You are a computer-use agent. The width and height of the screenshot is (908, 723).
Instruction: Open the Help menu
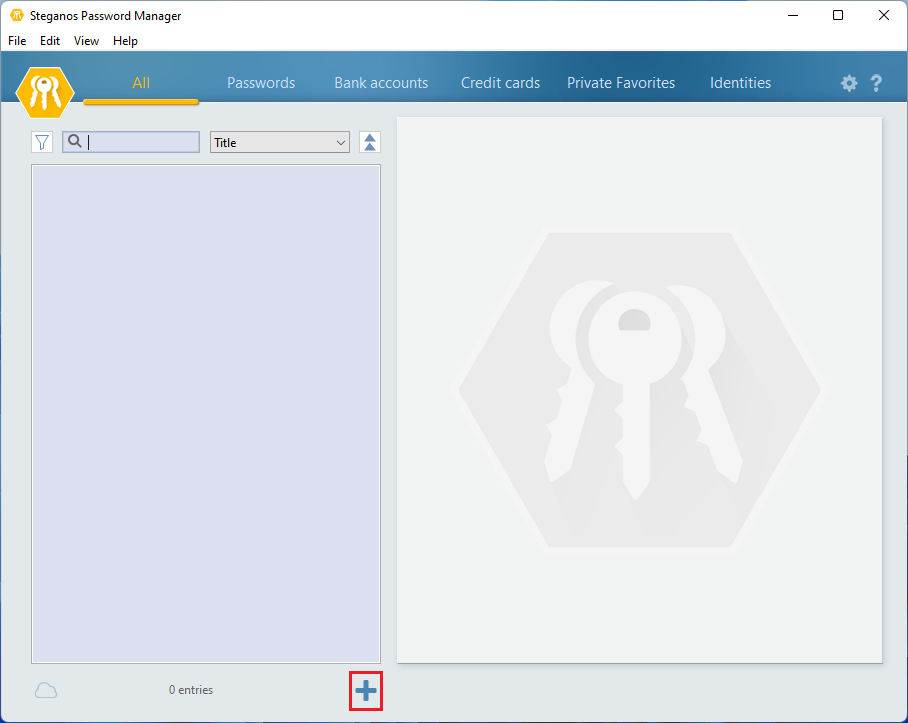pos(125,41)
